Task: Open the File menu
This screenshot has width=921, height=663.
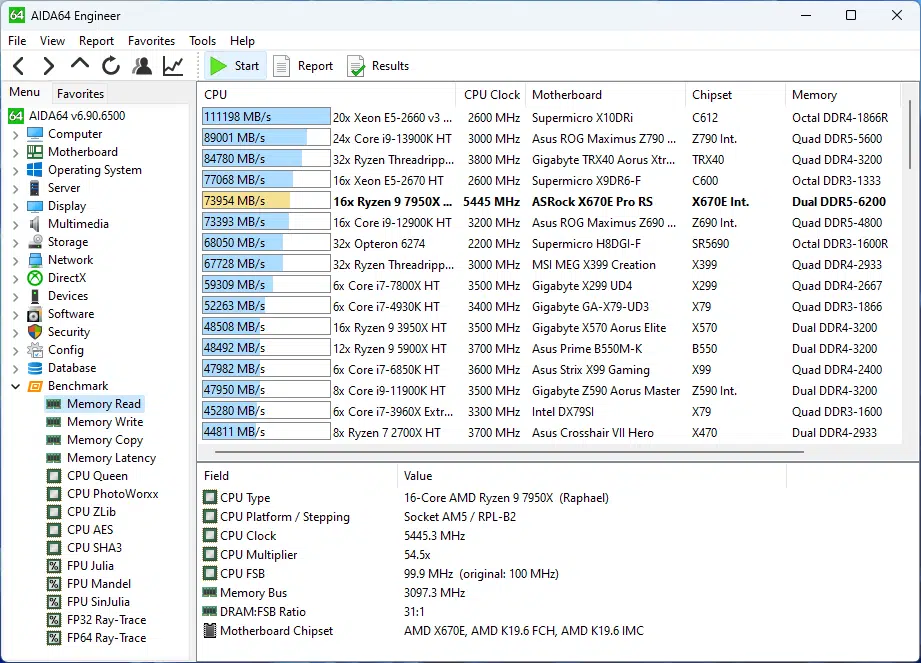Action: (17, 41)
